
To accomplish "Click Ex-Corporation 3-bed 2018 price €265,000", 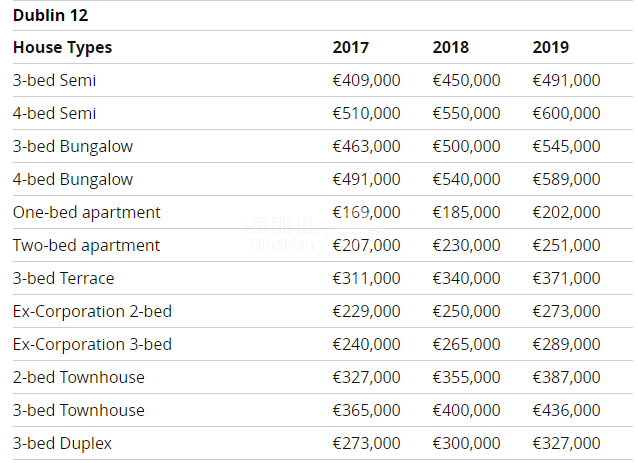I will [466, 344].
